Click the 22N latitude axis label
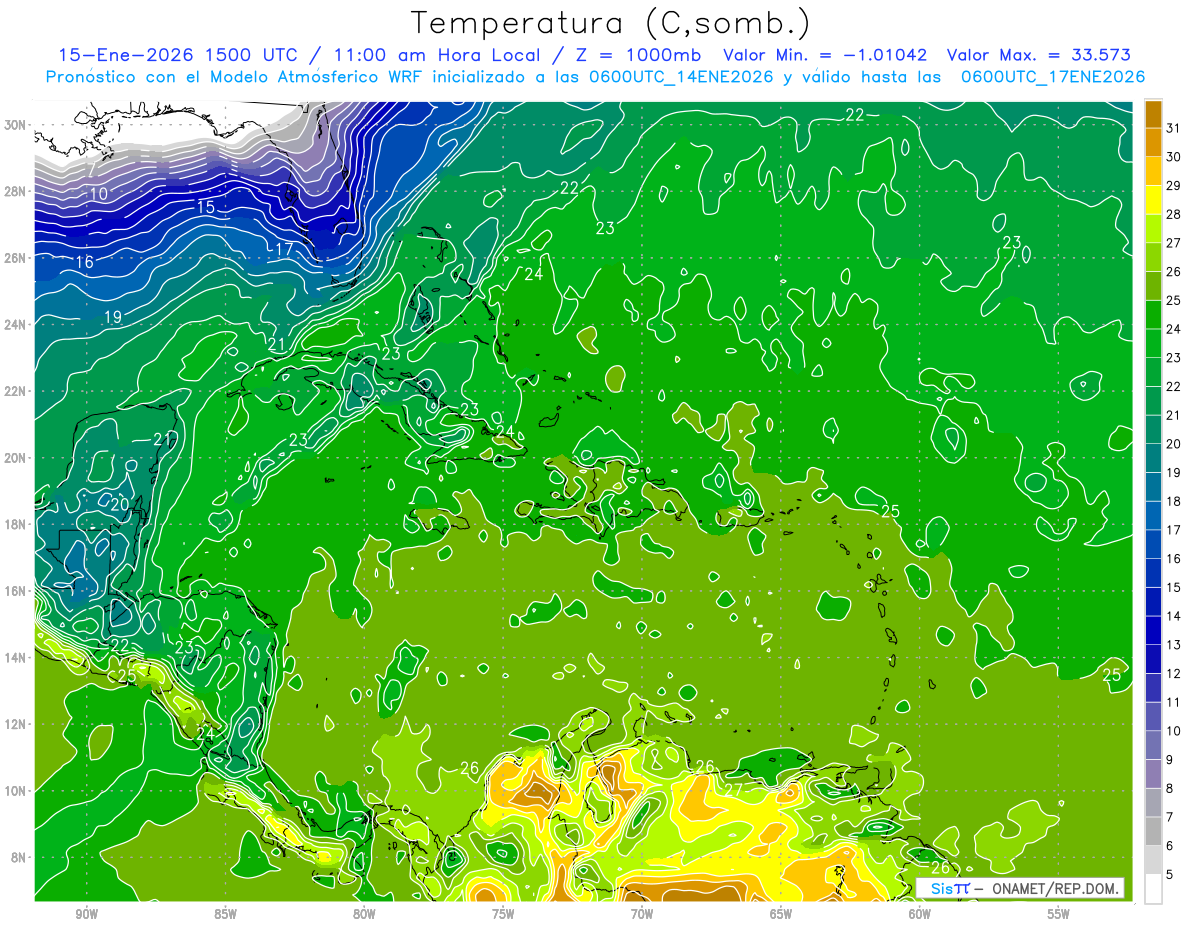 (16, 391)
